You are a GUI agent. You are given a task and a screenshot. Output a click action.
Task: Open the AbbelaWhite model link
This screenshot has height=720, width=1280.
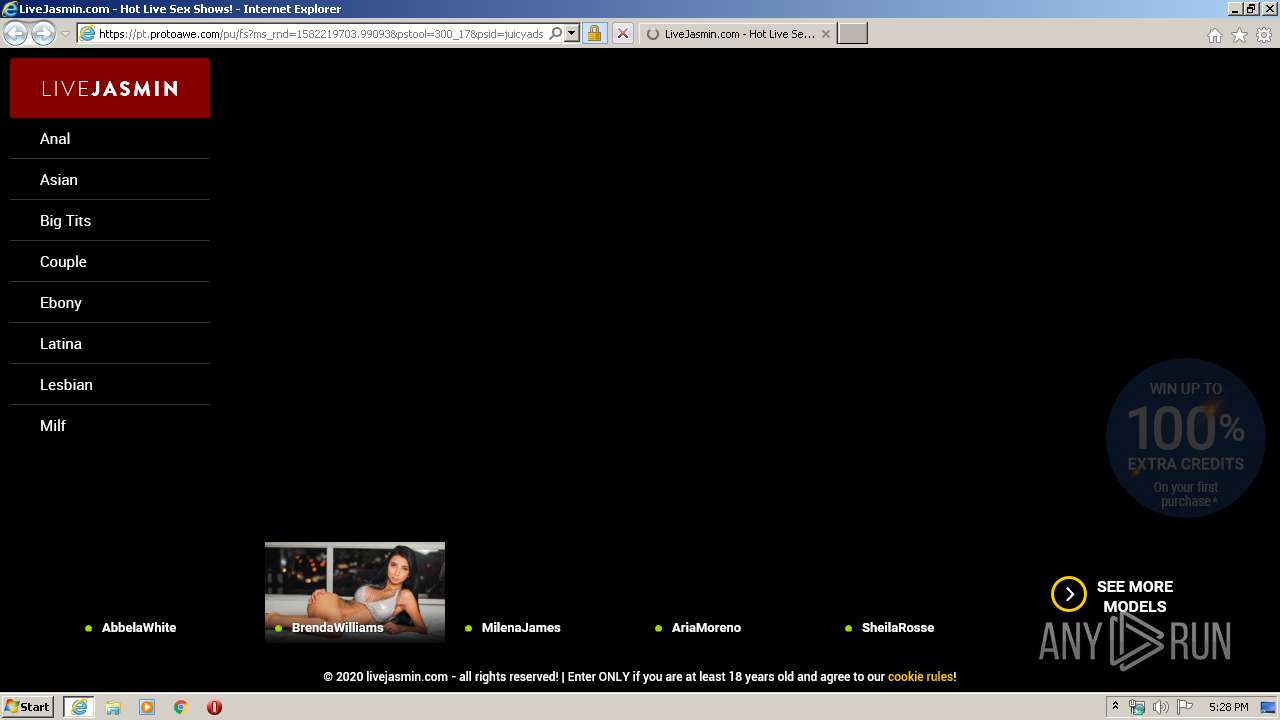click(x=138, y=628)
